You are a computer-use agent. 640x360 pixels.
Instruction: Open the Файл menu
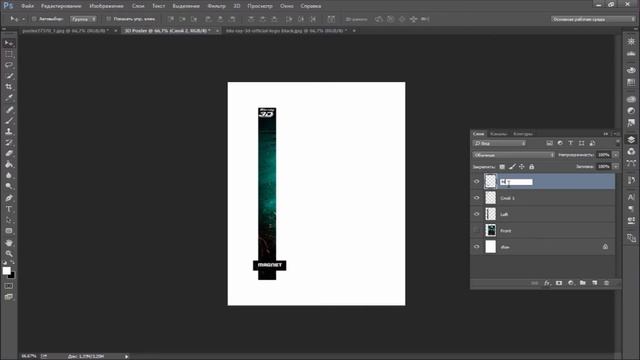coord(27,6)
